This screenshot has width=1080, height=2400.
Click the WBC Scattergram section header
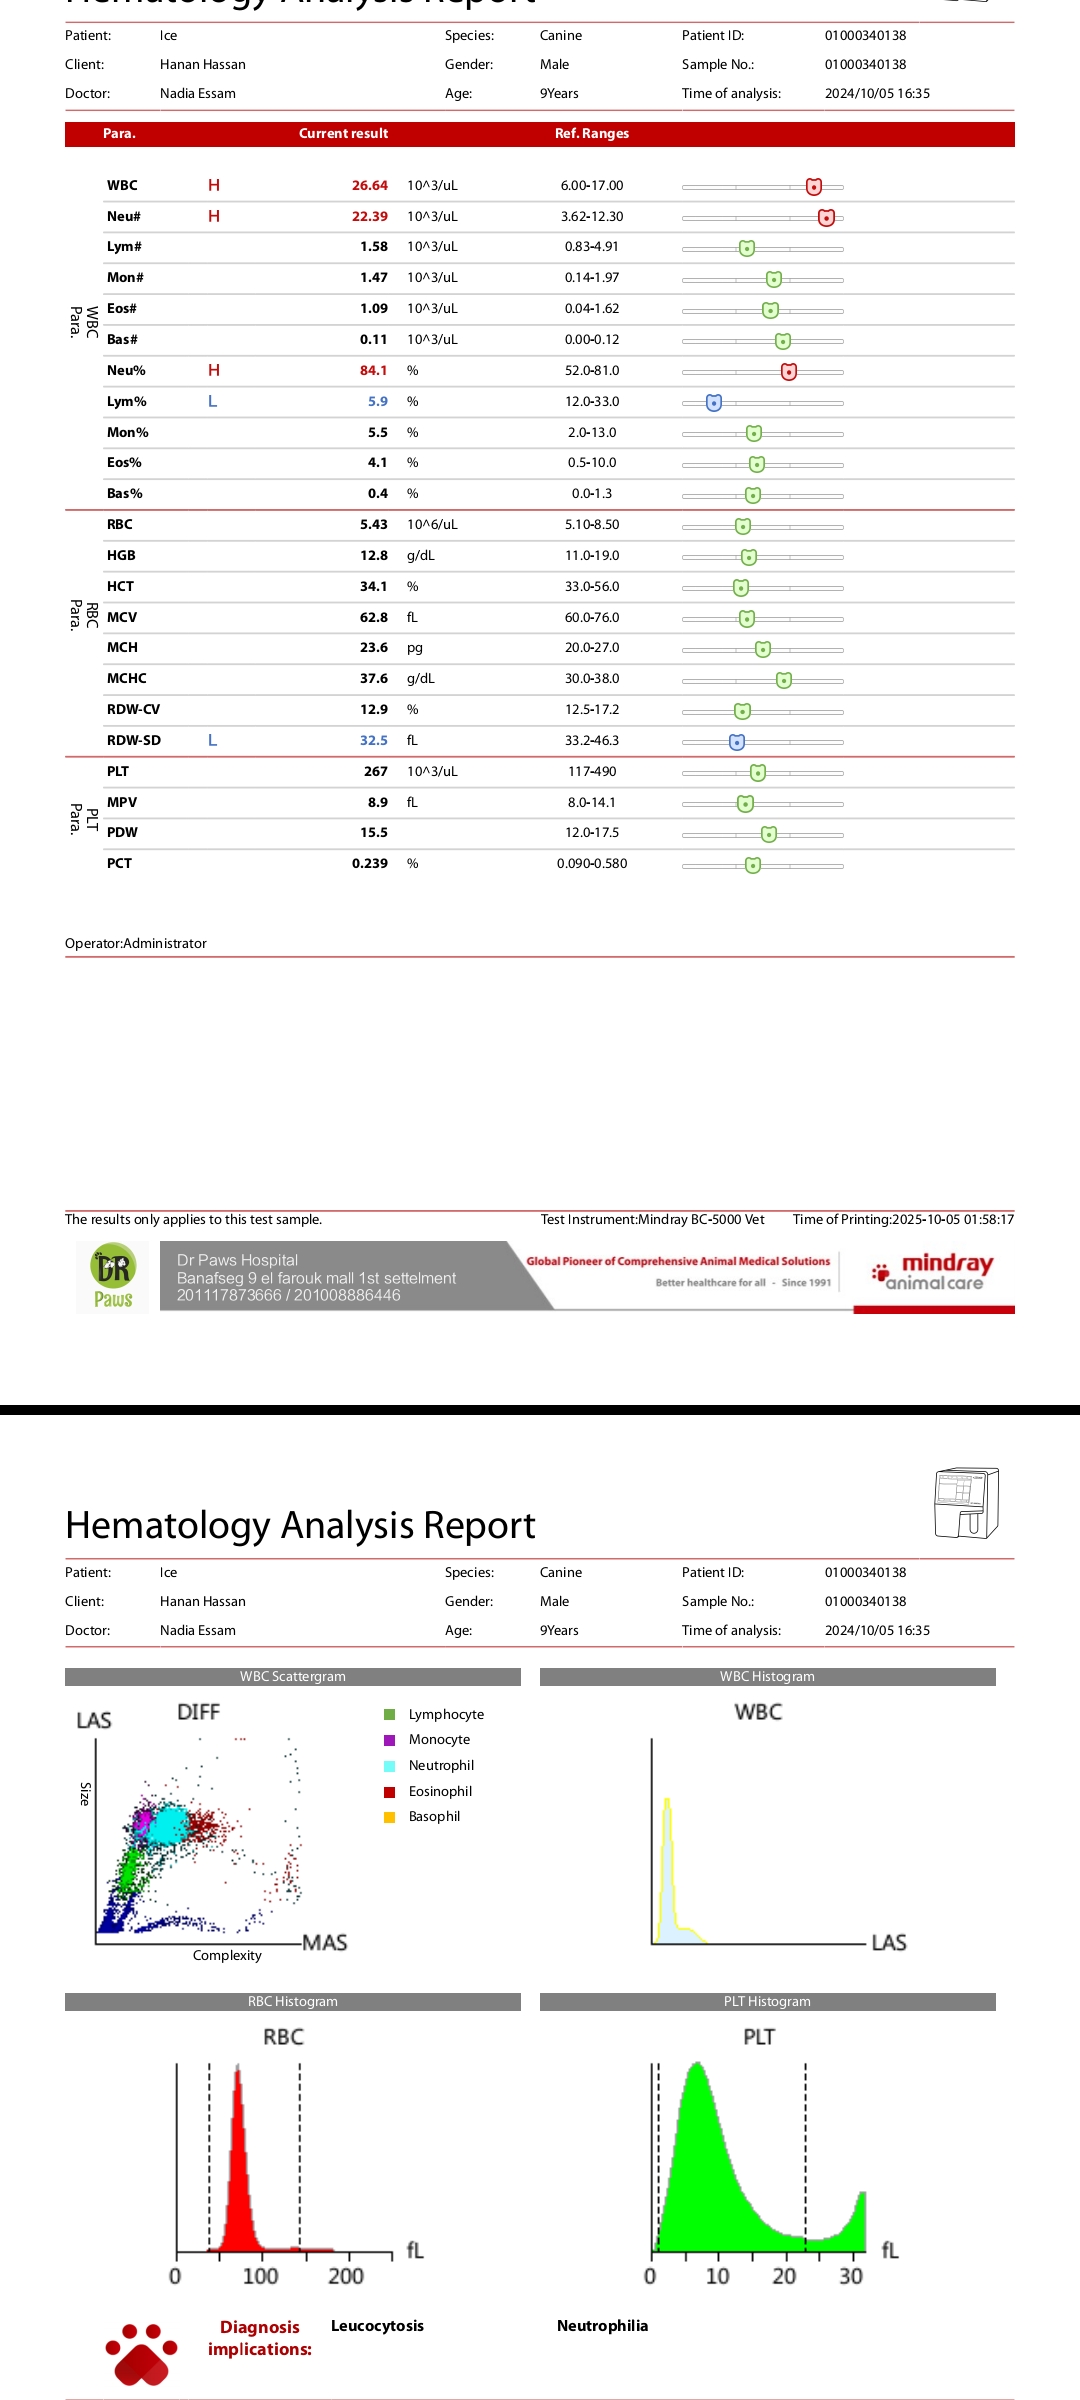click(x=292, y=1676)
